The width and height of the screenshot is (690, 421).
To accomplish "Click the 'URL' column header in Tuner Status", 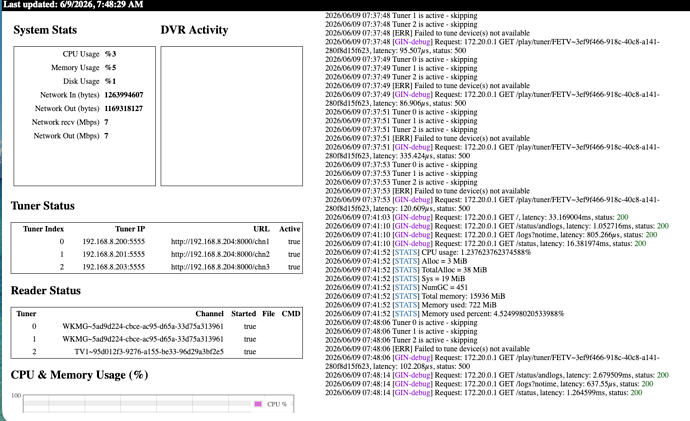I will (261, 229).
